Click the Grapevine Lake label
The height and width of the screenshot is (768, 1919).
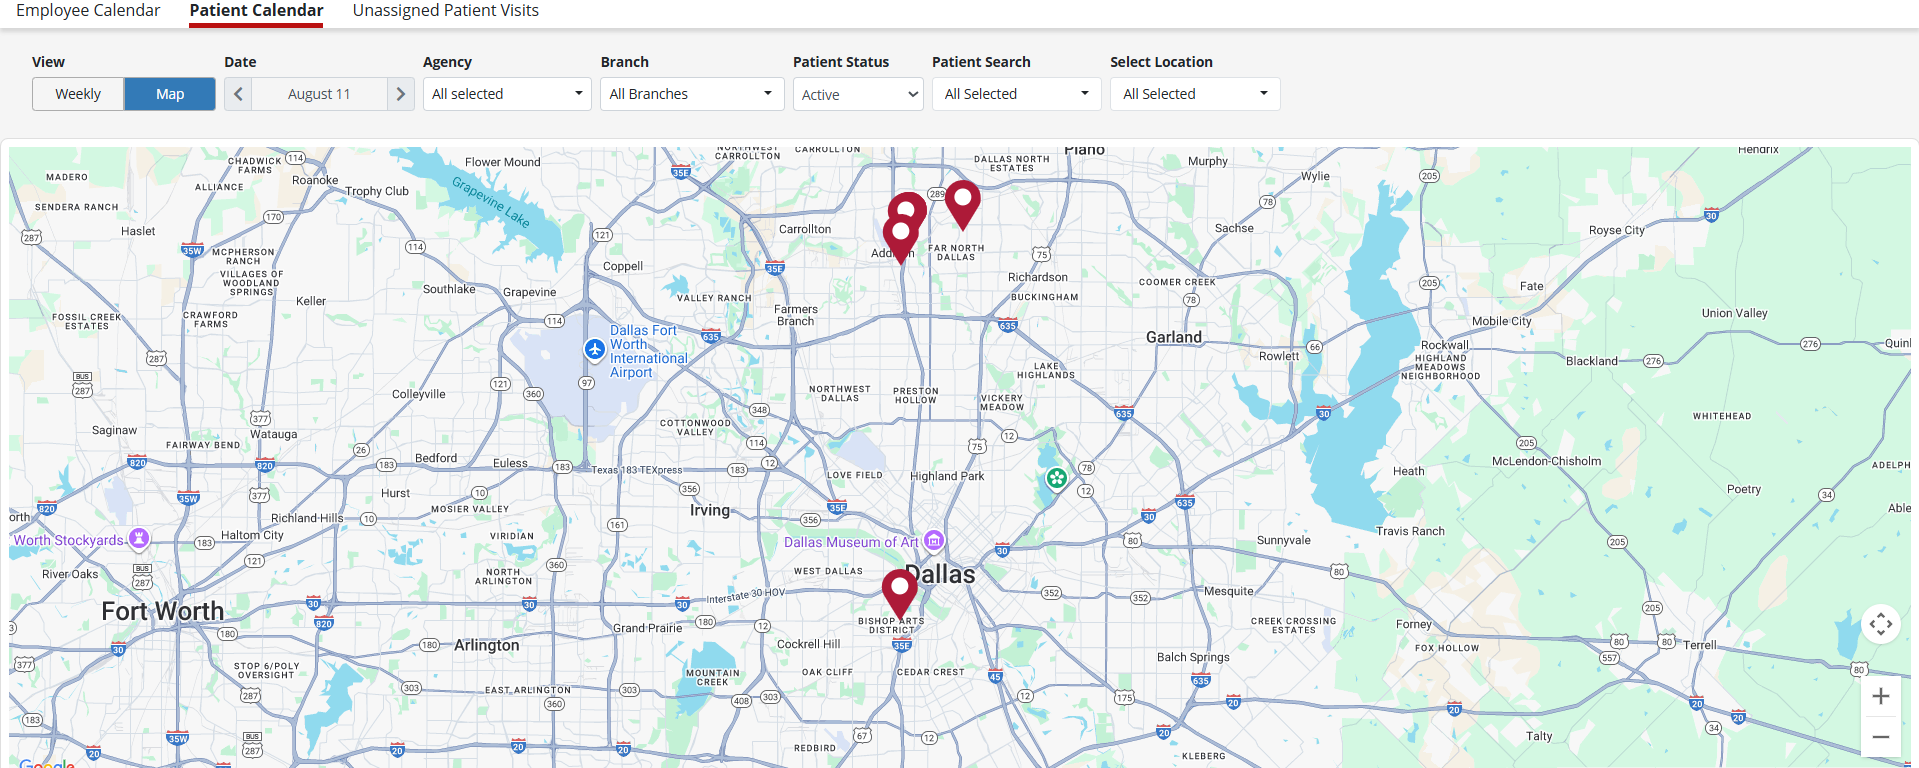491,202
